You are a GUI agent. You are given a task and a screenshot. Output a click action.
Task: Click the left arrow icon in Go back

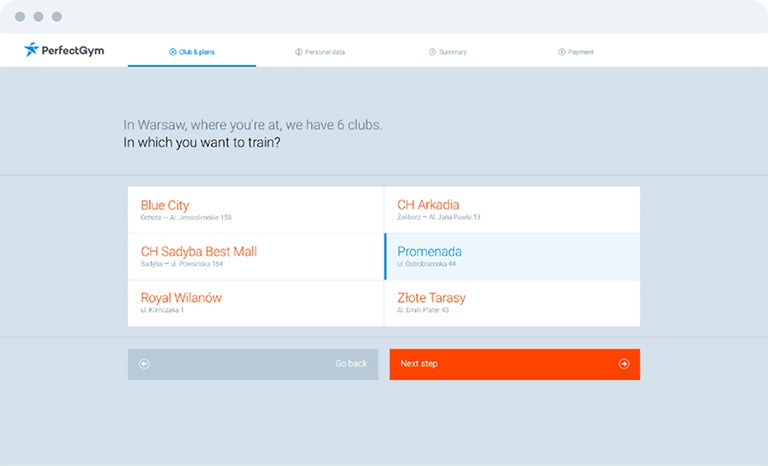click(144, 364)
